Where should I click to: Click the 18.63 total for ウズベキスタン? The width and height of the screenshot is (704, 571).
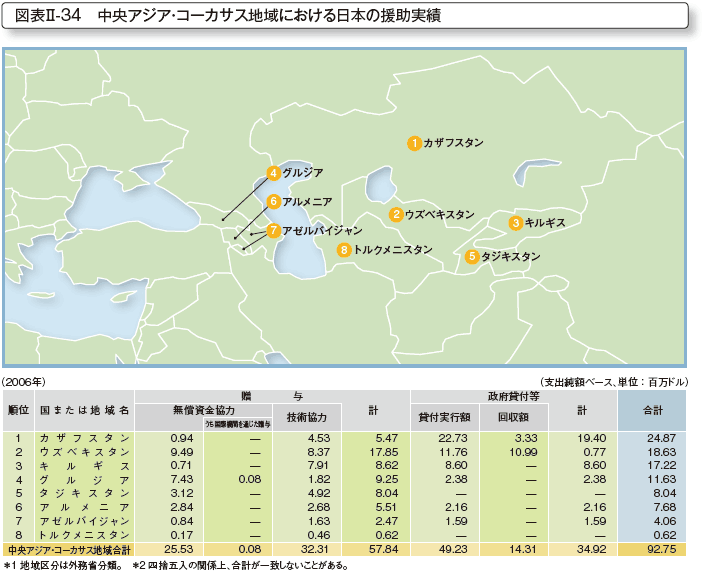coord(661,452)
